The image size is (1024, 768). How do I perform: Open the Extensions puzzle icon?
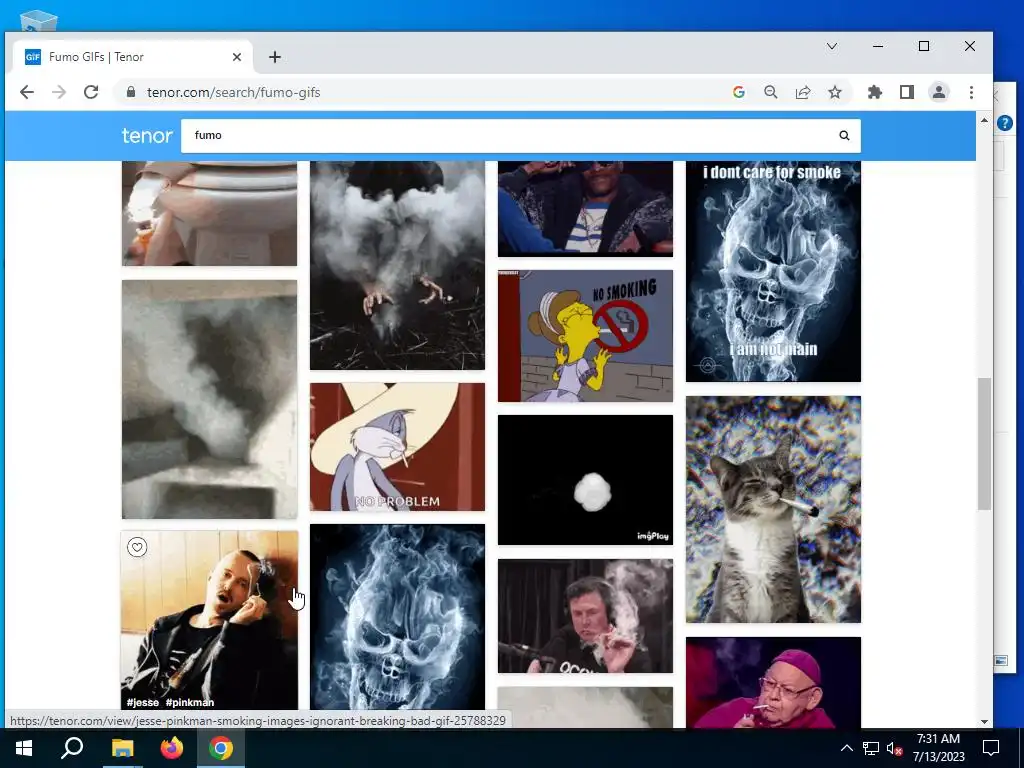pos(874,92)
